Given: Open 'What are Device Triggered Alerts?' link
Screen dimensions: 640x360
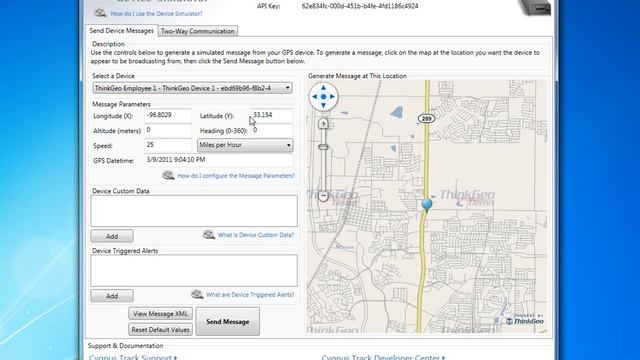Looking at the screenshot, I should 250,295.
